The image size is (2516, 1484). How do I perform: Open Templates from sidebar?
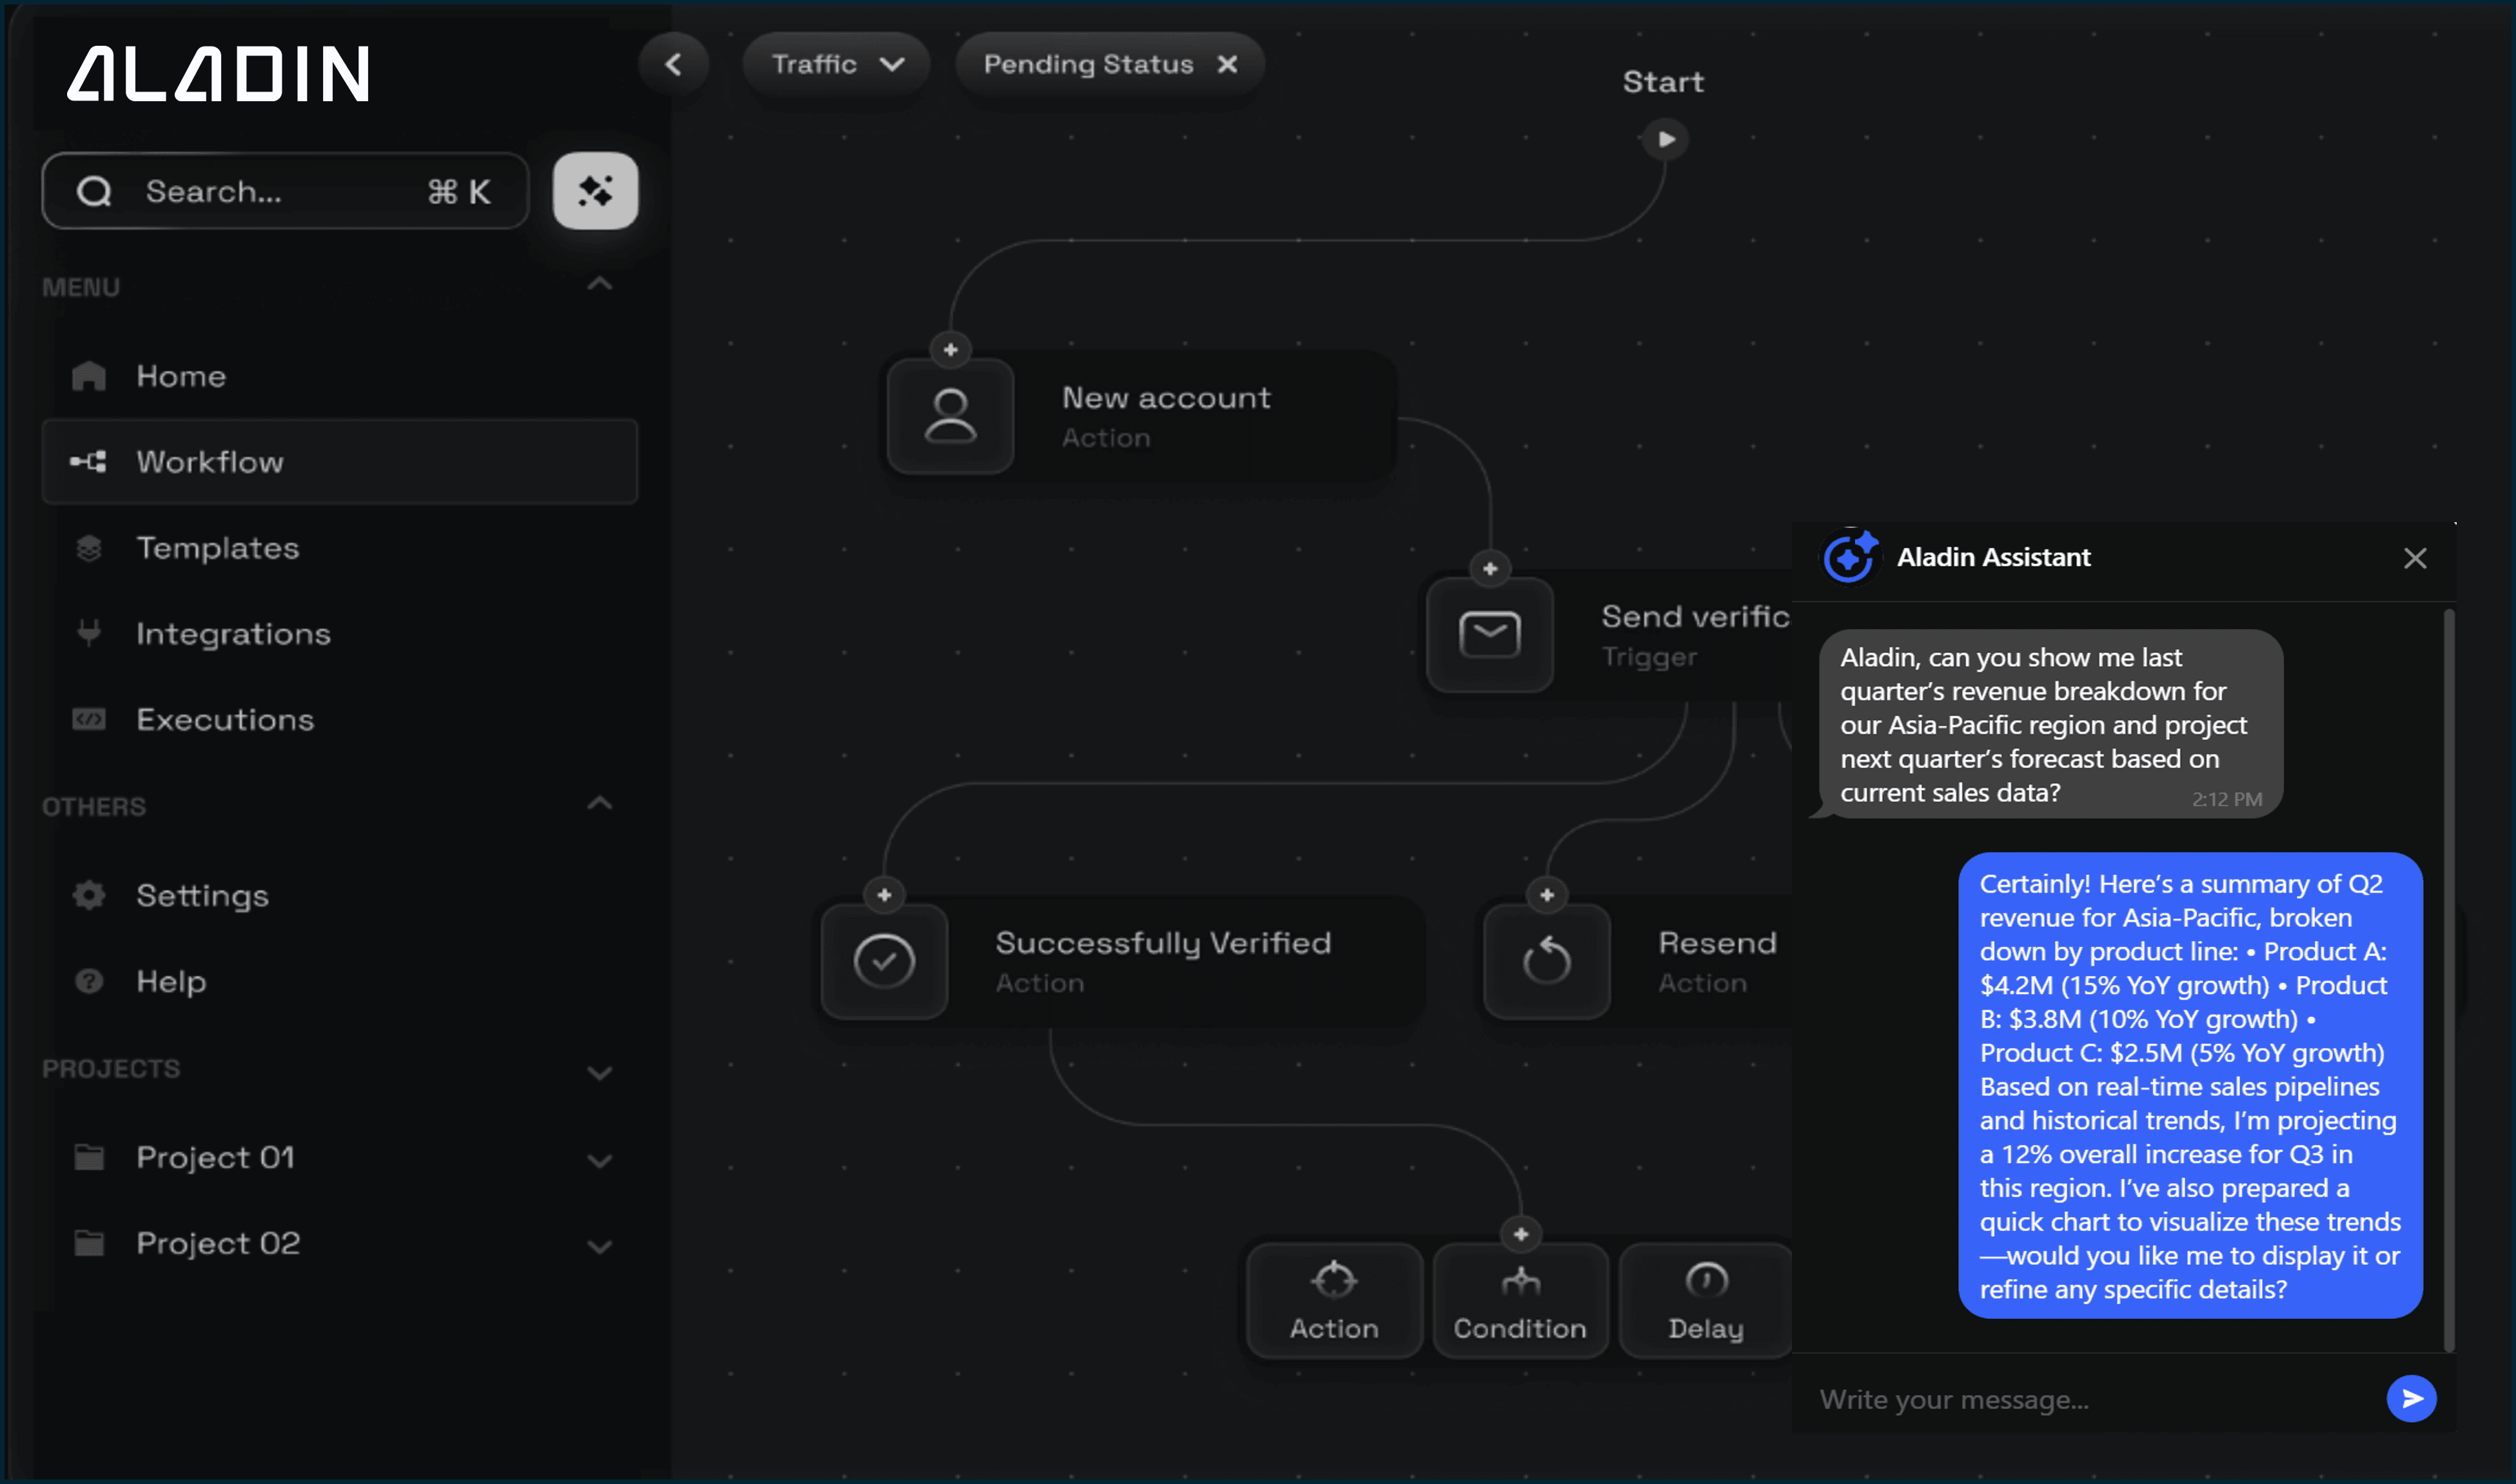(x=340, y=548)
